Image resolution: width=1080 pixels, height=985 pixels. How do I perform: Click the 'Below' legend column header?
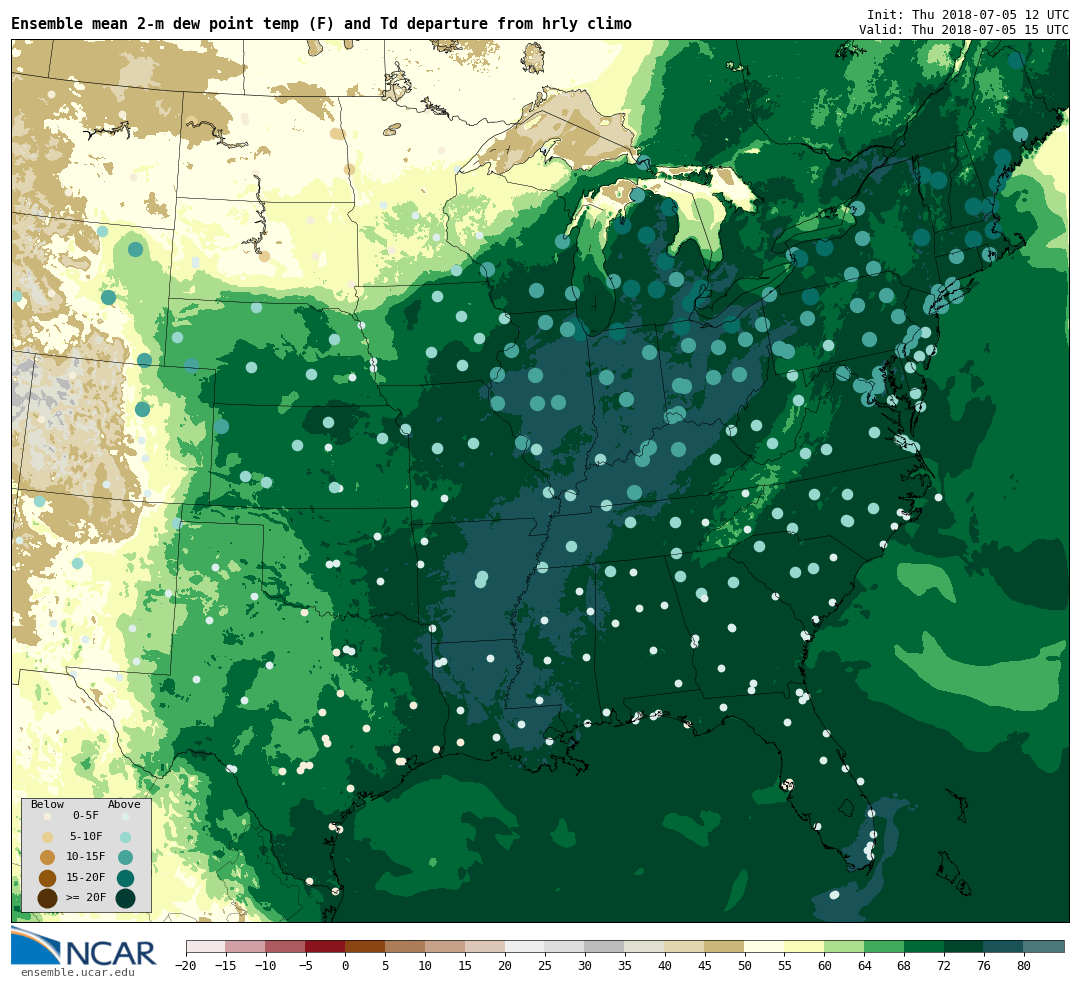click(x=48, y=805)
